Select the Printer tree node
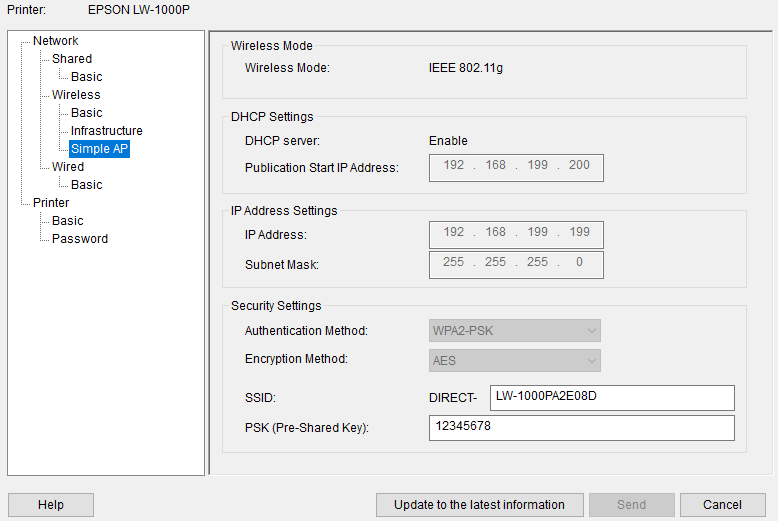Image resolution: width=778 pixels, height=521 pixels. click(51, 202)
